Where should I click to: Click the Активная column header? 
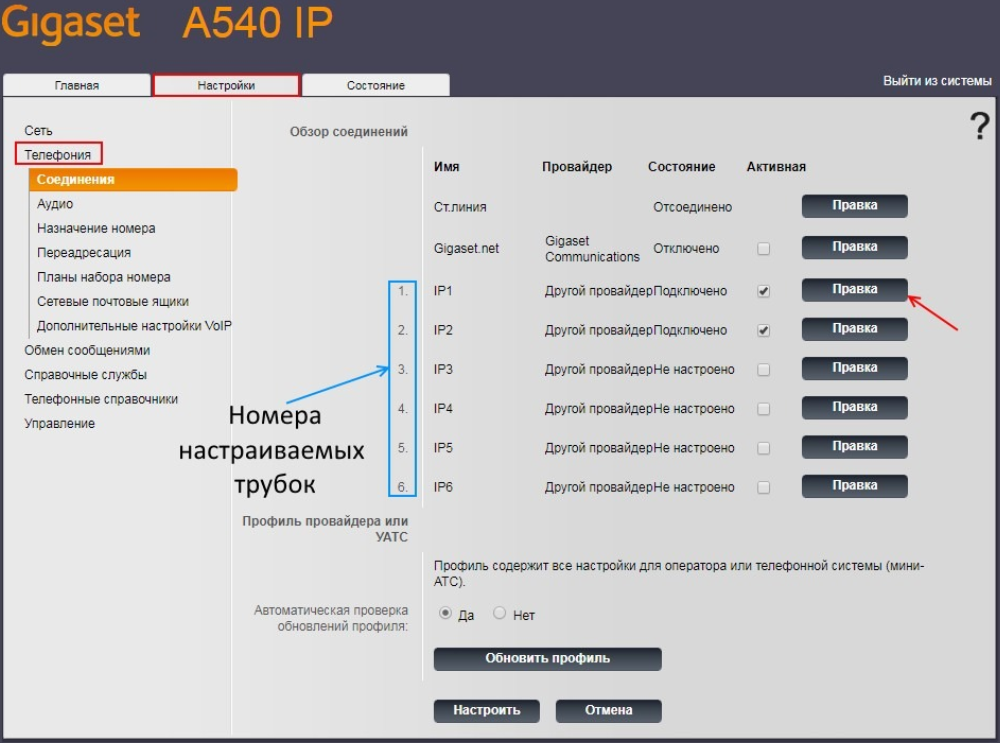coord(776,167)
